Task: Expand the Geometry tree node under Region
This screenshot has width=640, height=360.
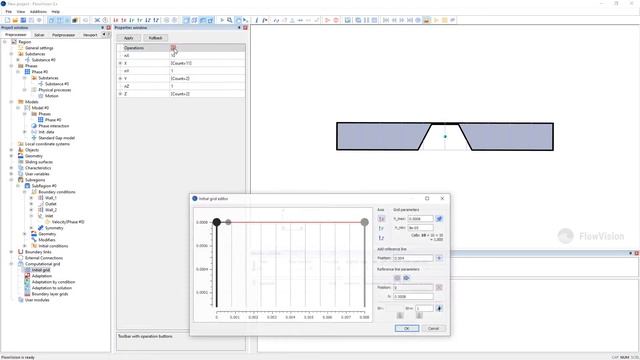Action: point(11,156)
